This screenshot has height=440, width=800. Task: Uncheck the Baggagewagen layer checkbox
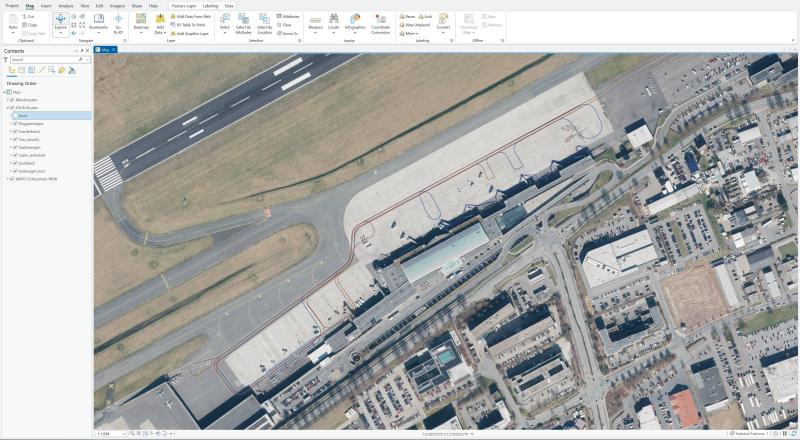(16, 124)
